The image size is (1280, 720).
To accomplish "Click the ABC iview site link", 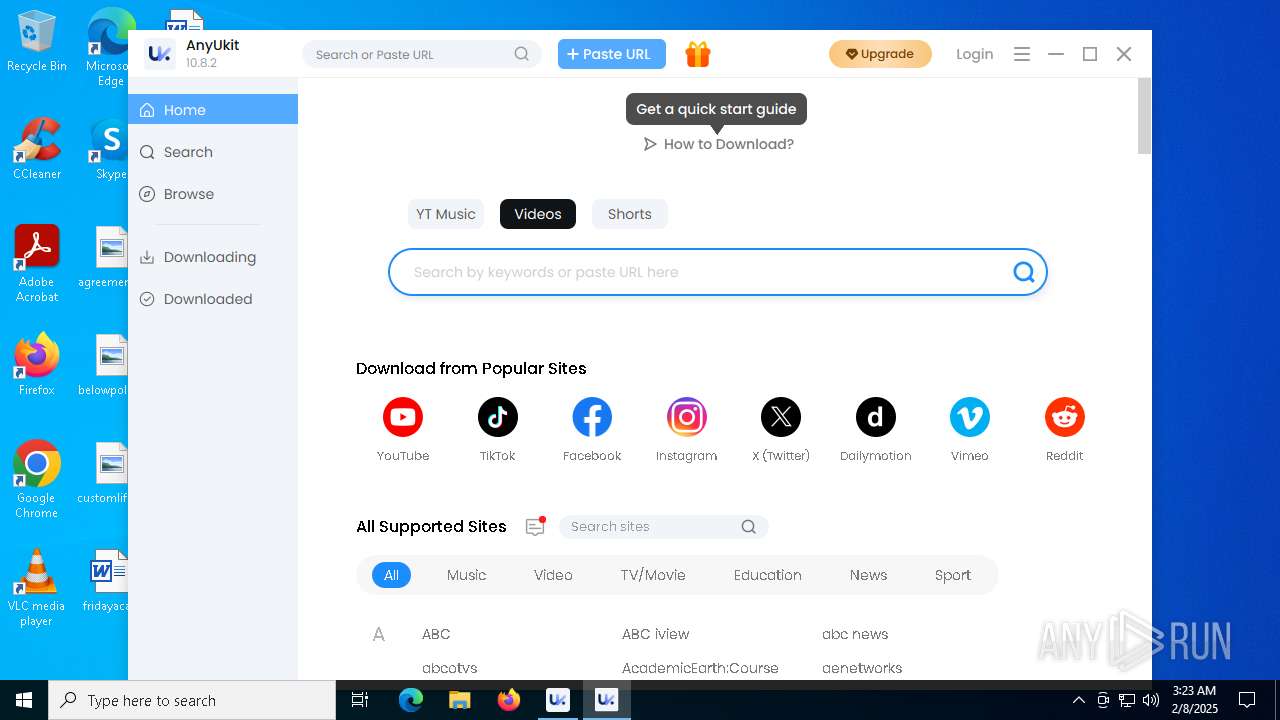I will click(655, 634).
